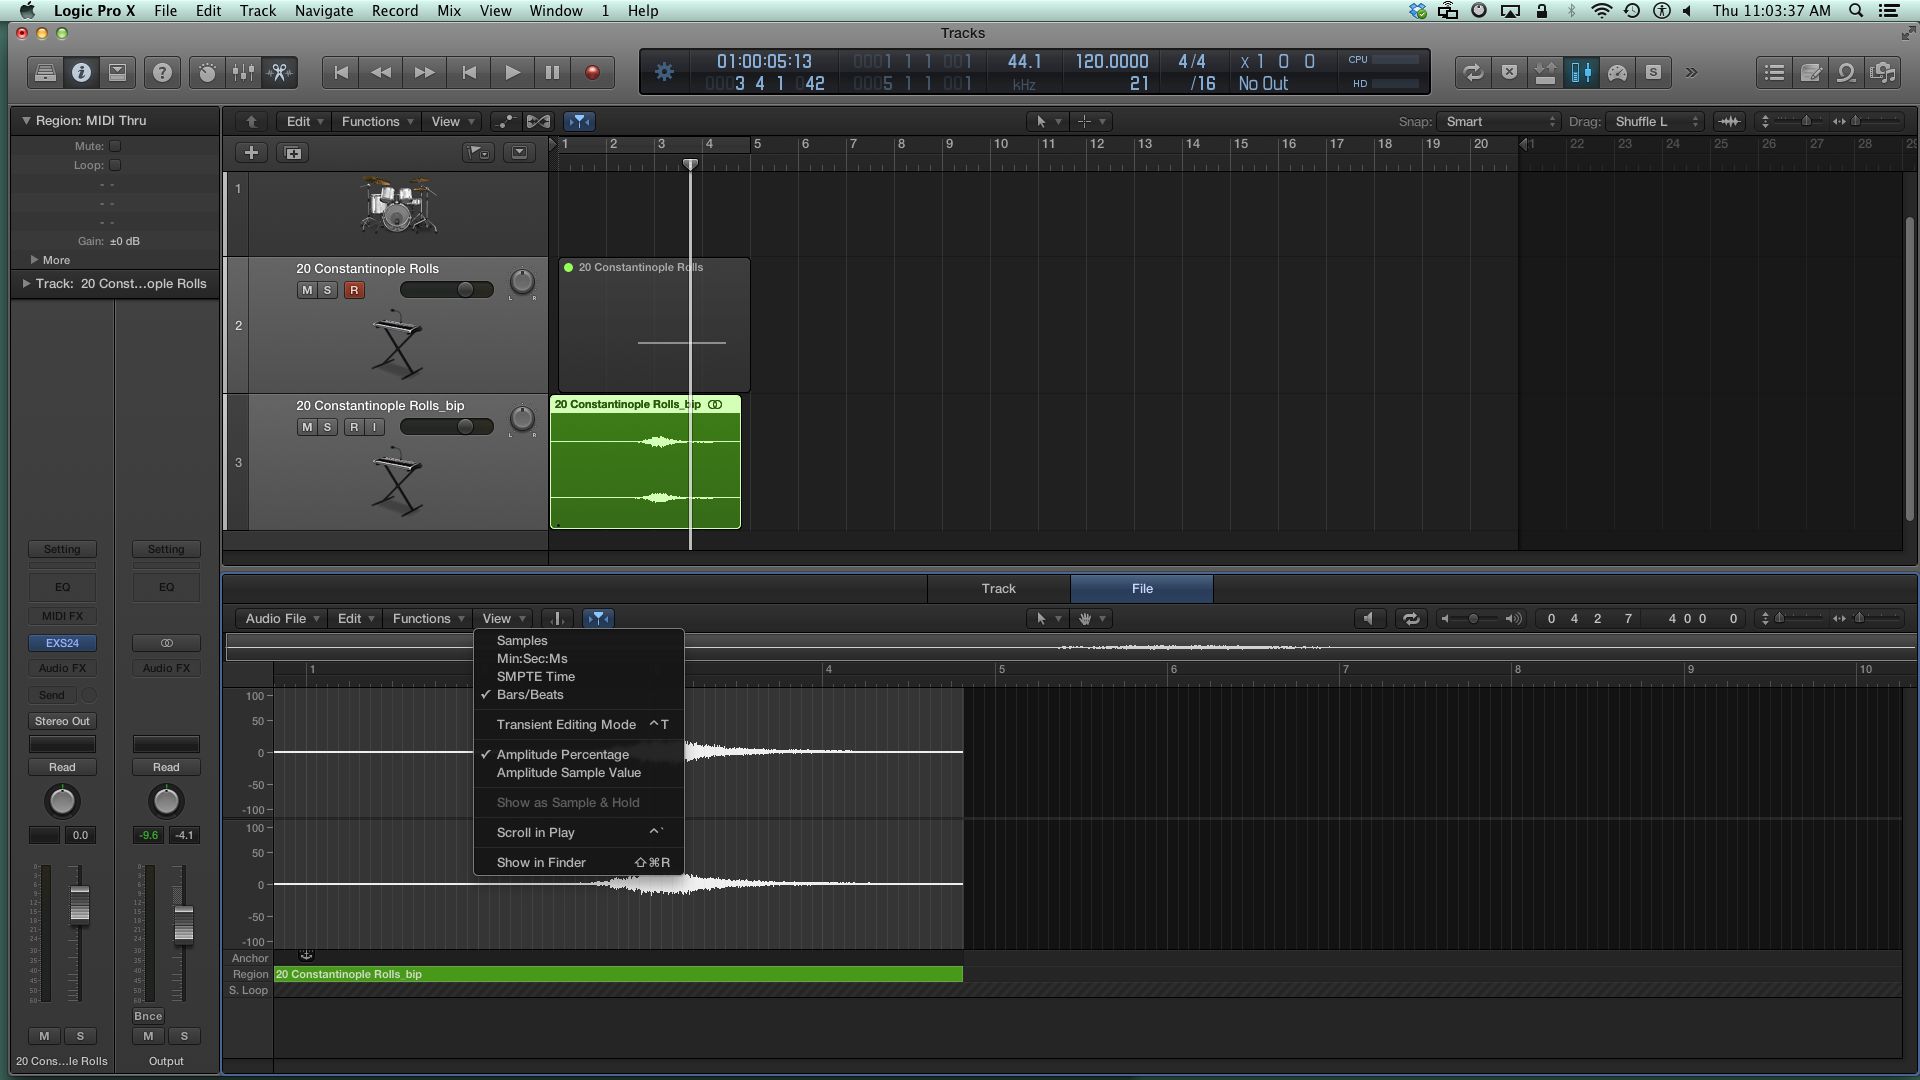
Task: Solo the 20 Constantinople Rolls track
Action: [327, 290]
